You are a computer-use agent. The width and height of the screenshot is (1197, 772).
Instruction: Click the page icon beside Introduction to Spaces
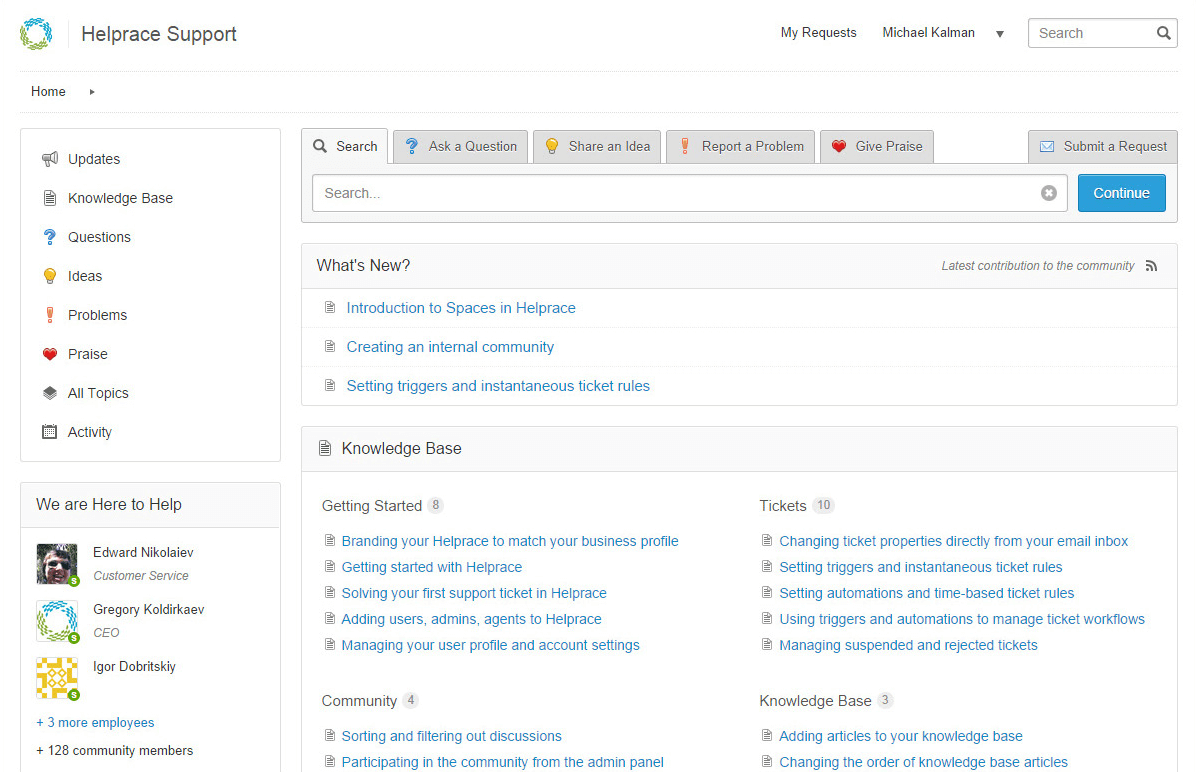330,307
